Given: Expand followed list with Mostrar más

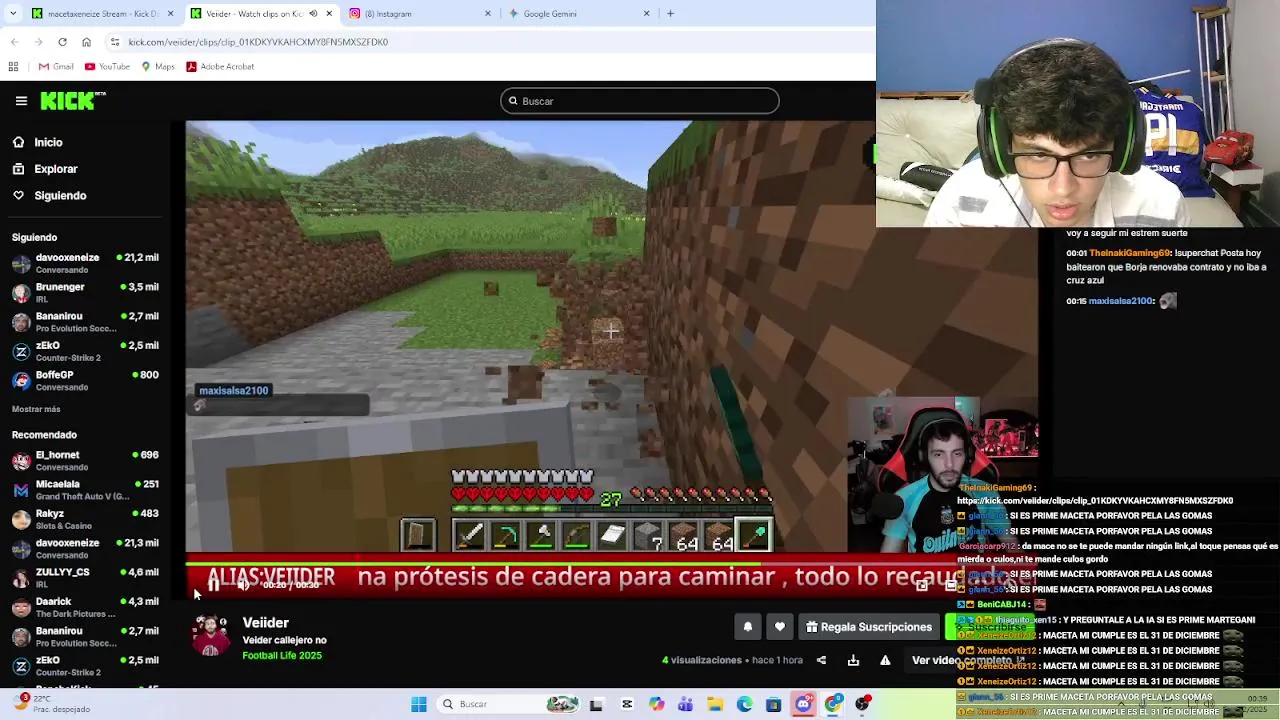Looking at the screenshot, I should [36, 409].
